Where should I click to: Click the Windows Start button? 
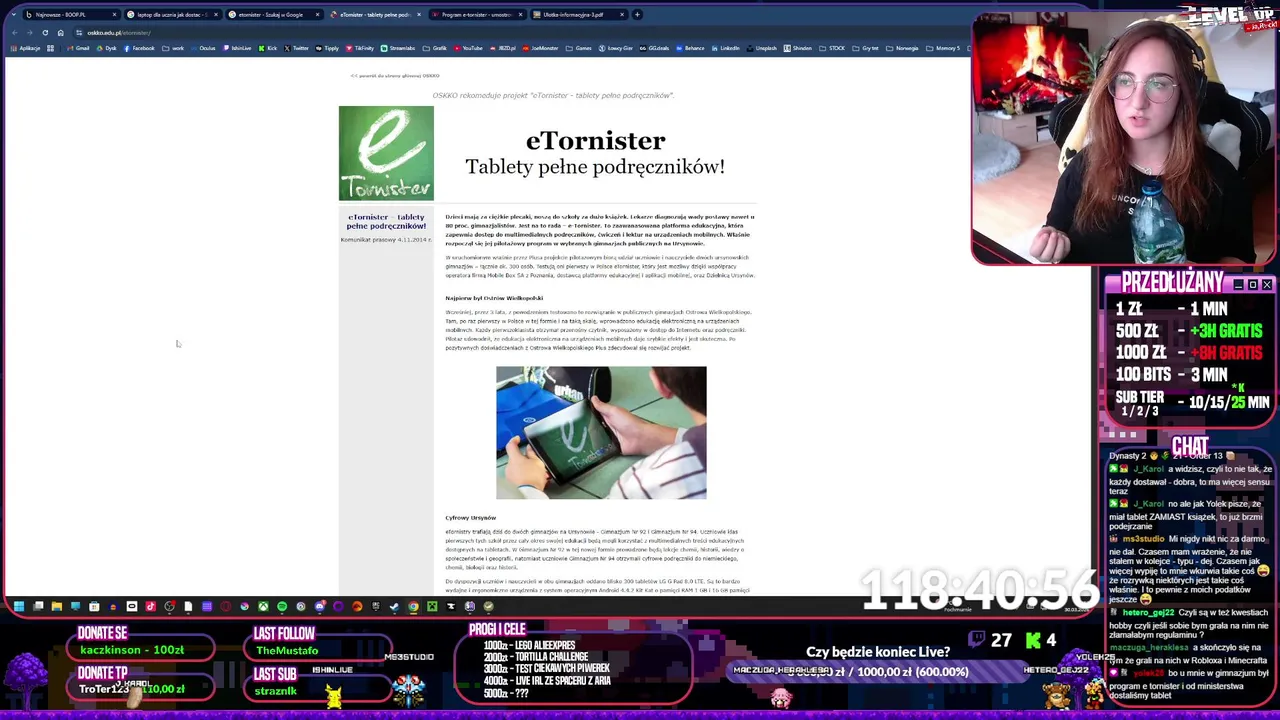(x=18, y=606)
